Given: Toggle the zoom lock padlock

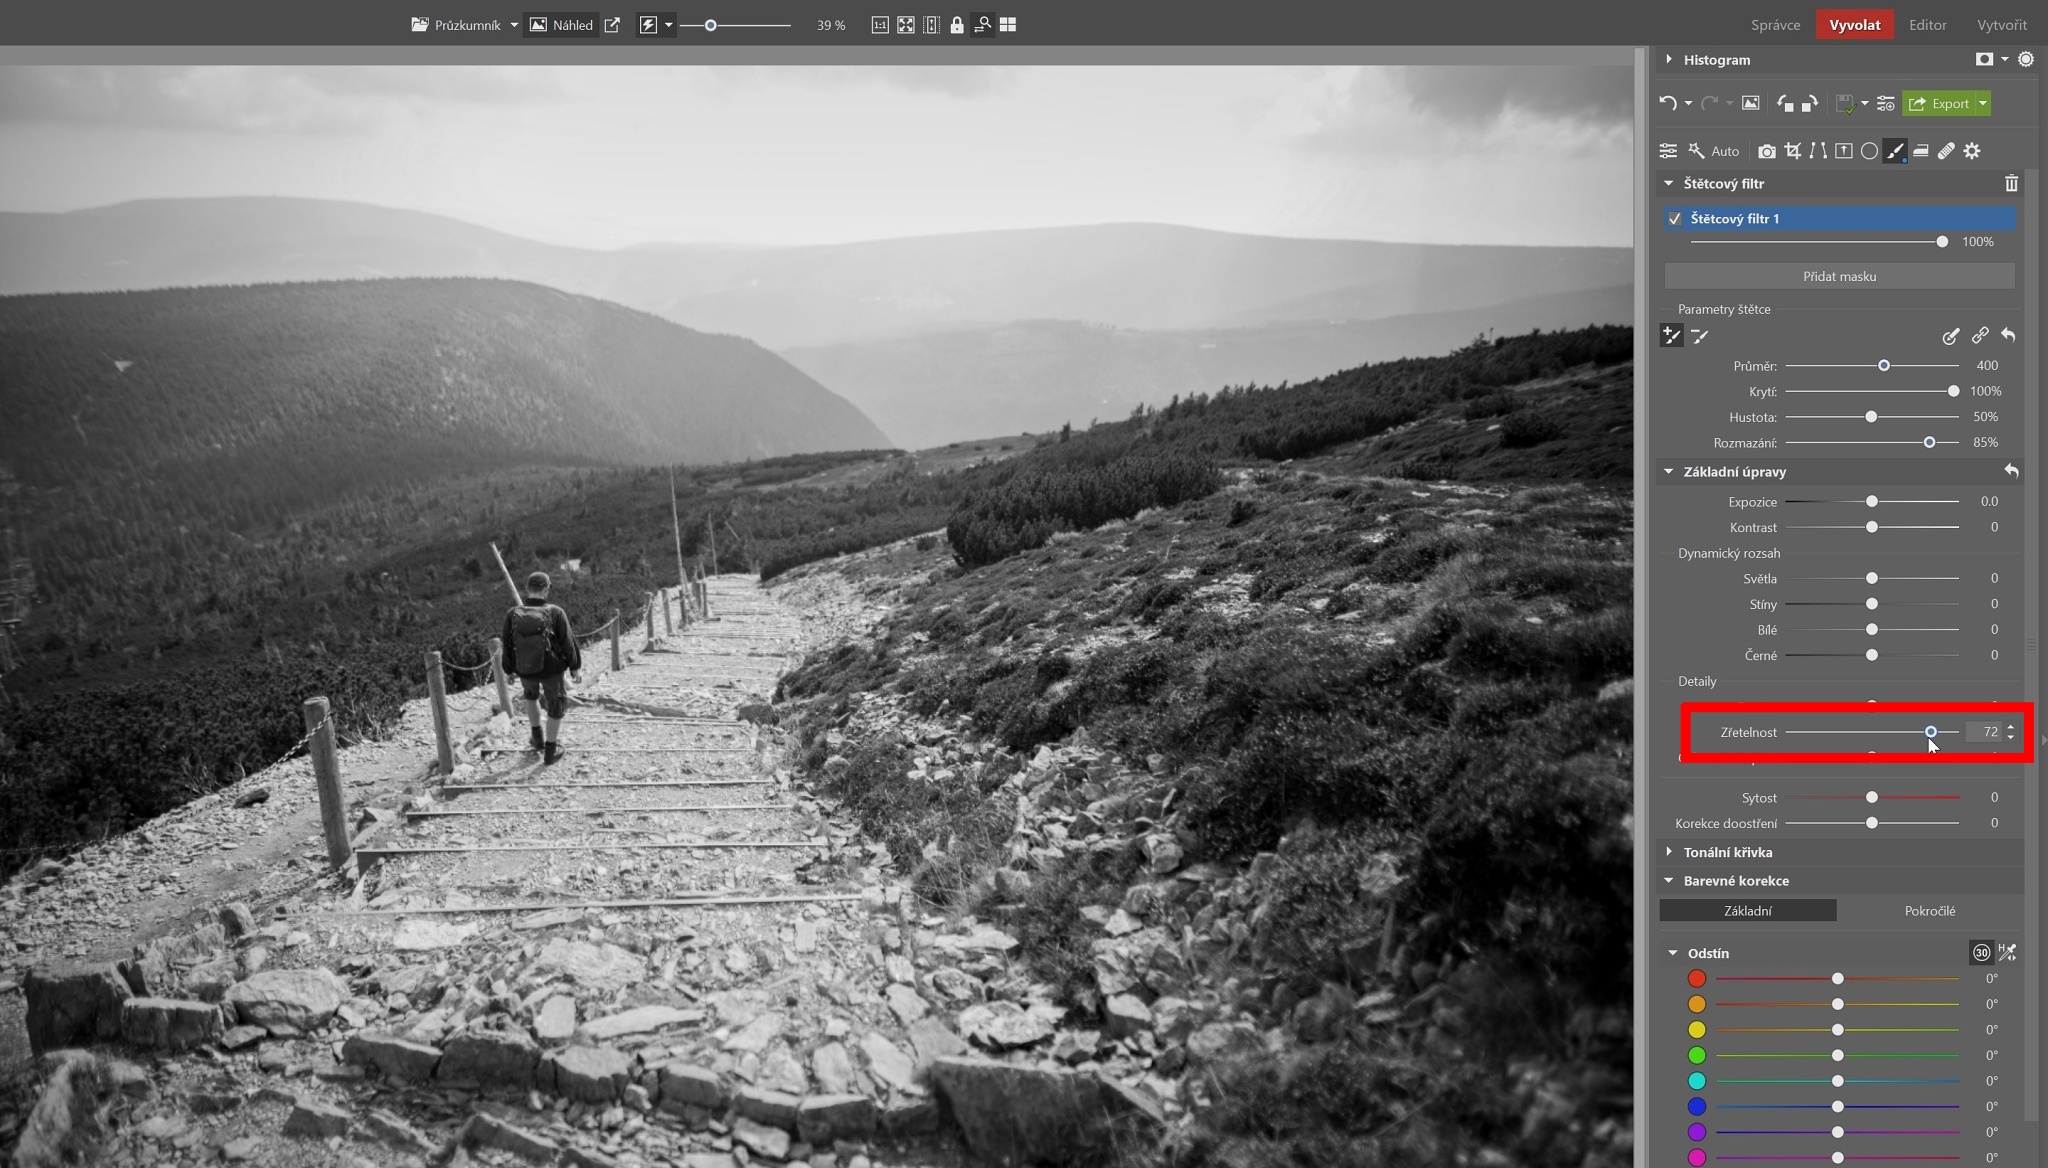Looking at the screenshot, I should click(957, 25).
